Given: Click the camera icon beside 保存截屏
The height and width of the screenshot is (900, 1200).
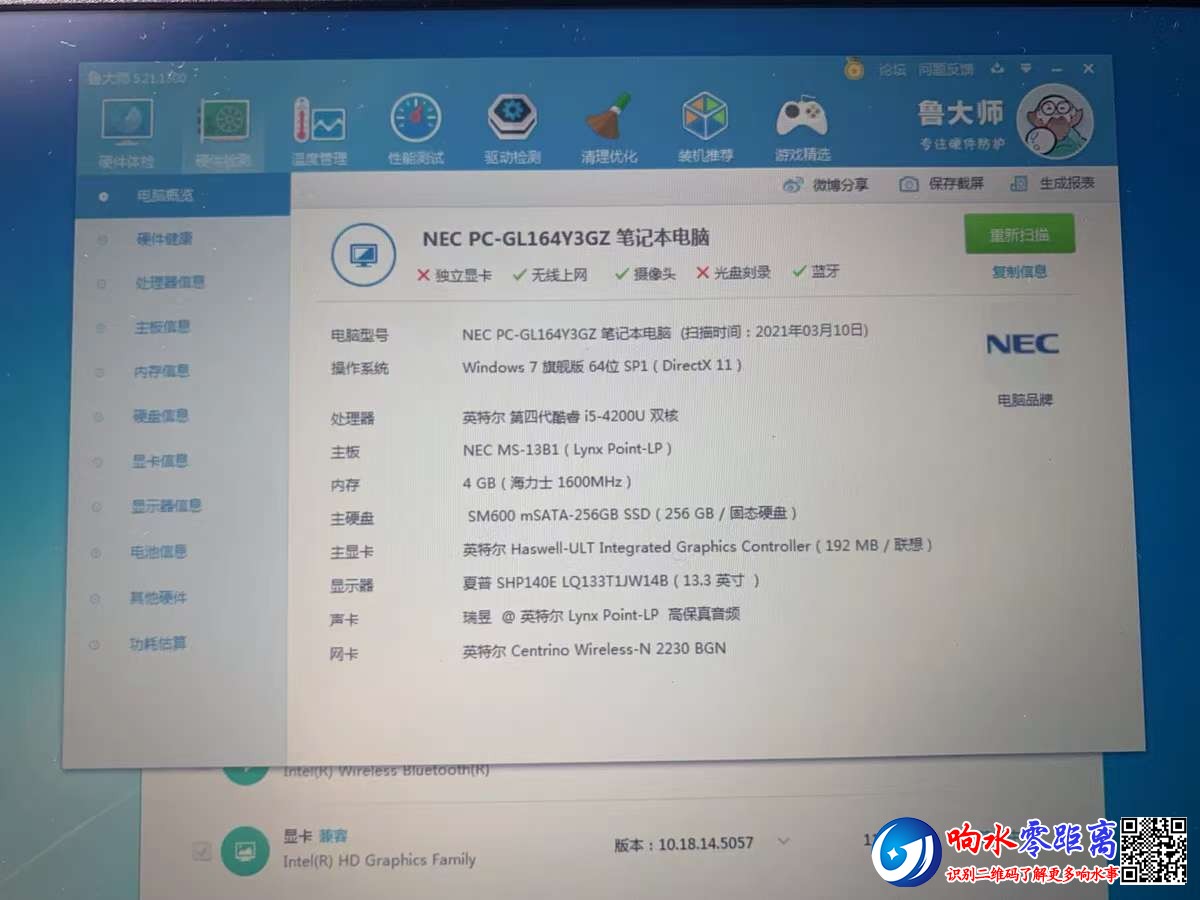Looking at the screenshot, I should [x=909, y=184].
